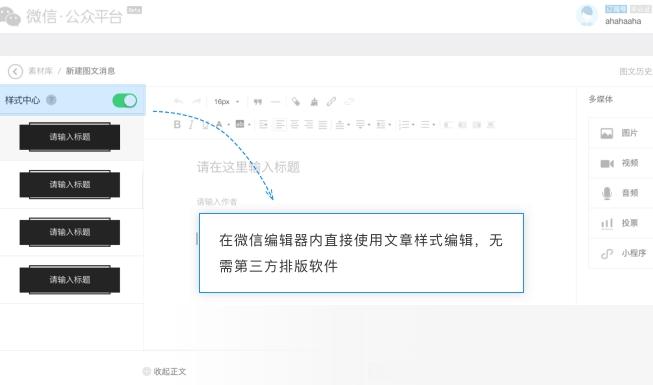Expand the numbered list style dropdown

tap(413, 125)
